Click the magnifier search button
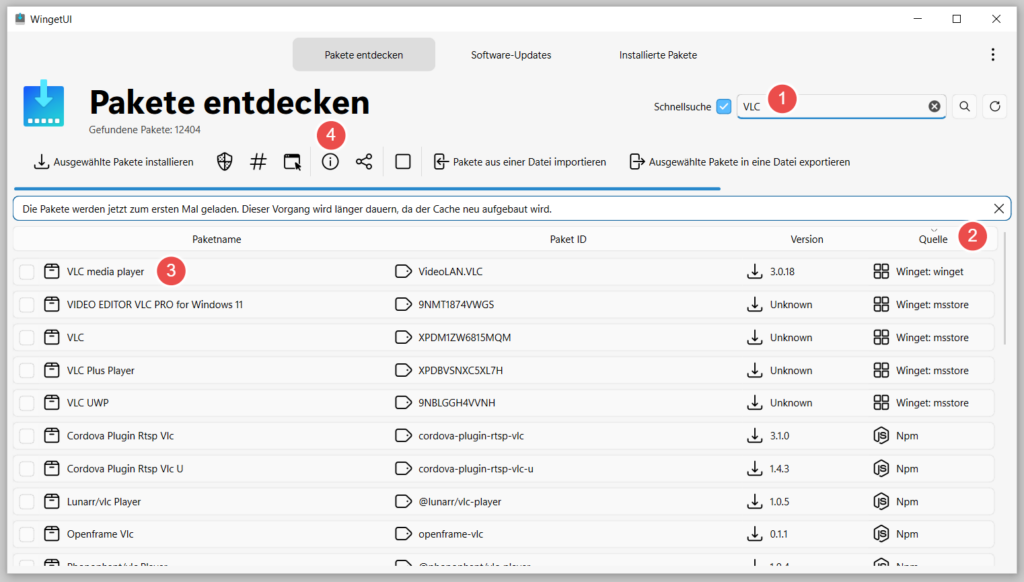The image size is (1024, 582). [x=965, y=106]
